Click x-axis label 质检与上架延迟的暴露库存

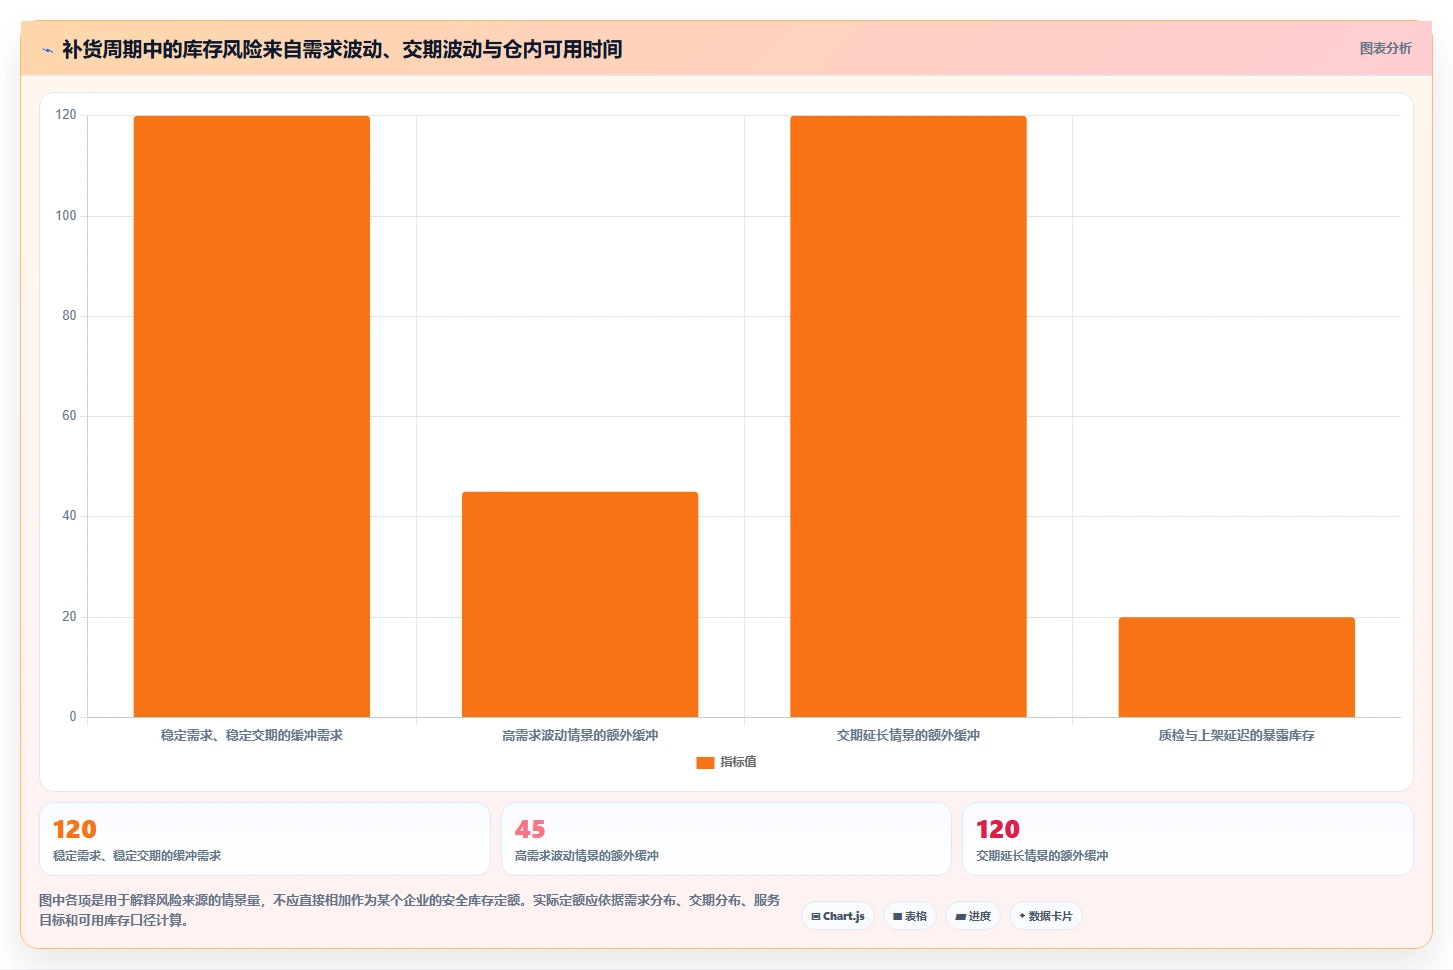[x=1237, y=735]
